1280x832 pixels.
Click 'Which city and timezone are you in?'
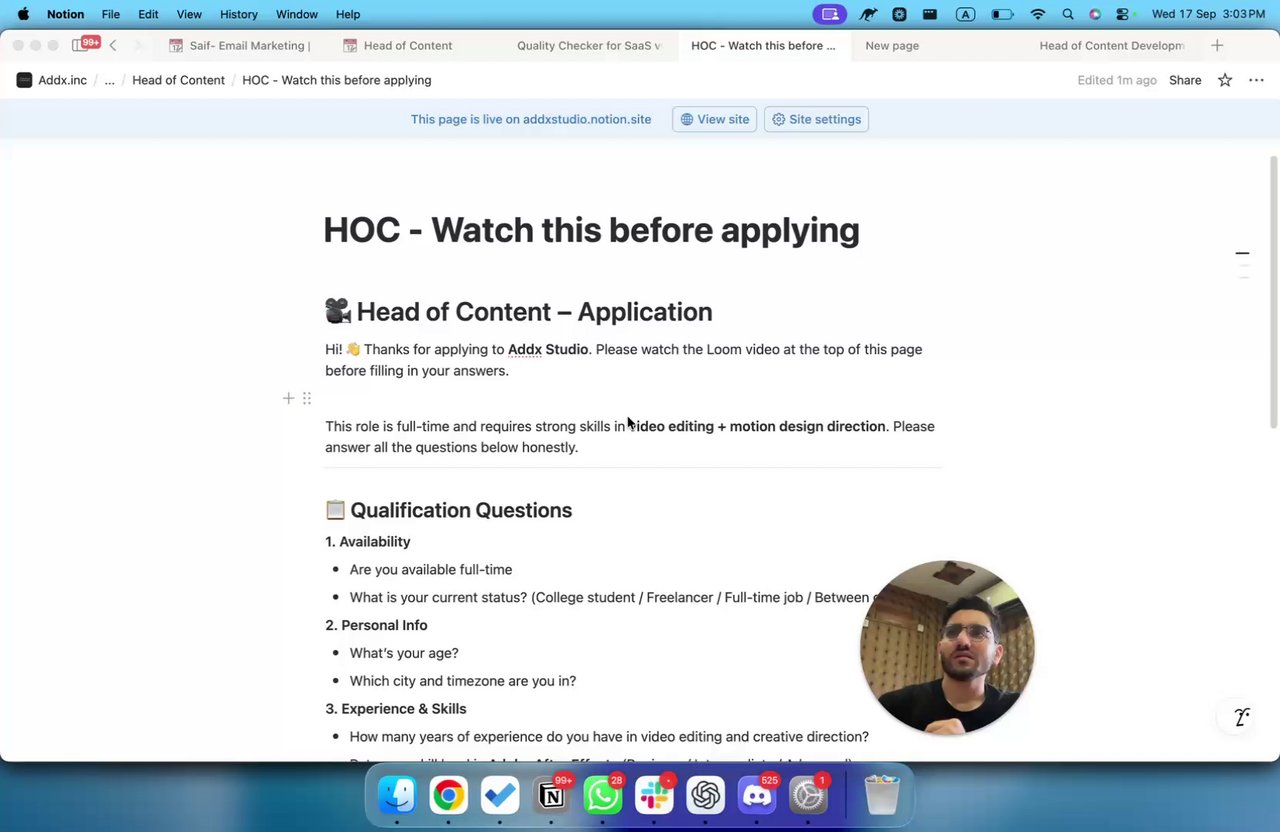(463, 681)
